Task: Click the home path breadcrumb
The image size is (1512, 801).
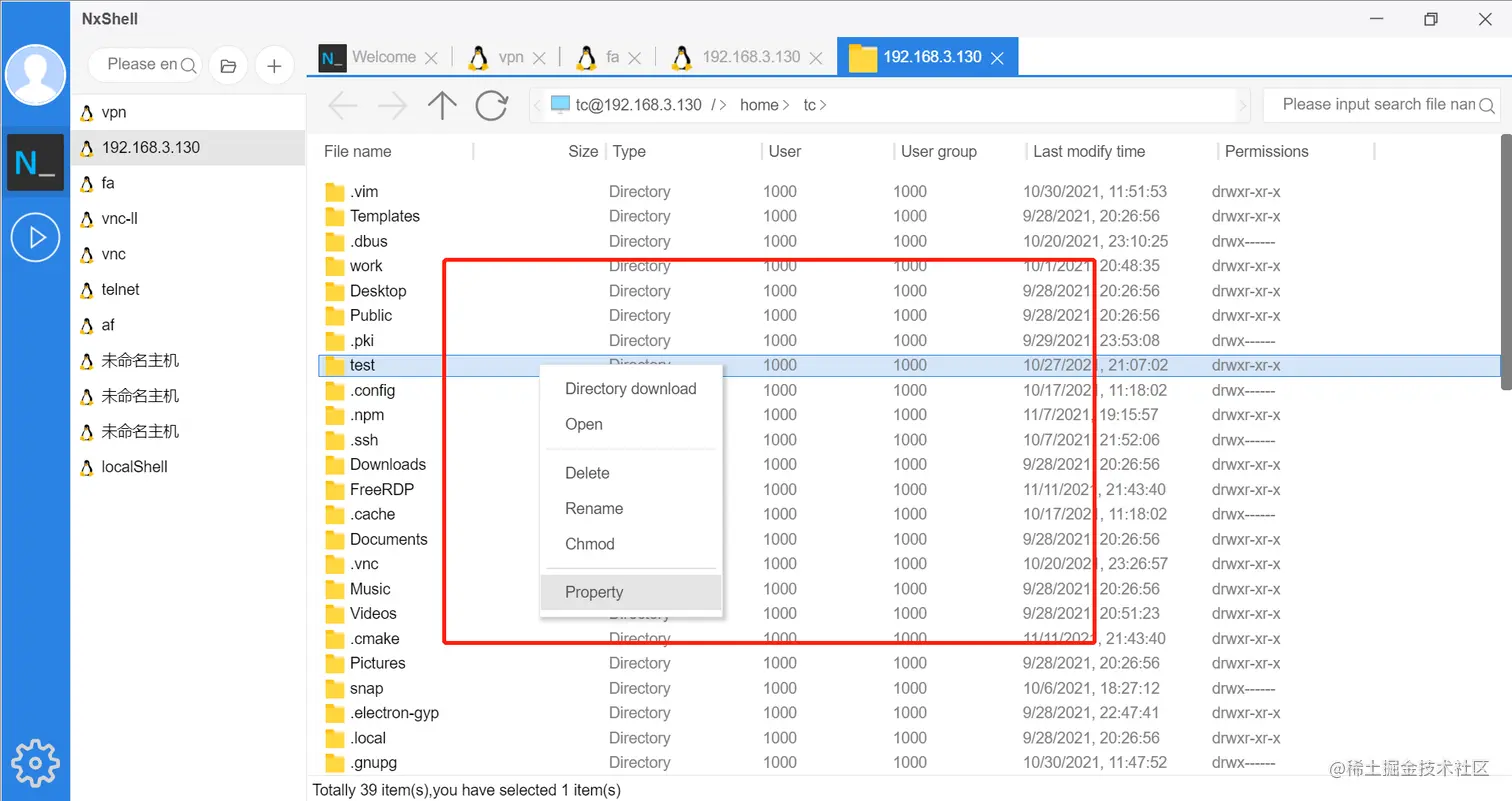Action: pyautogui.click(x=759, y=105)
